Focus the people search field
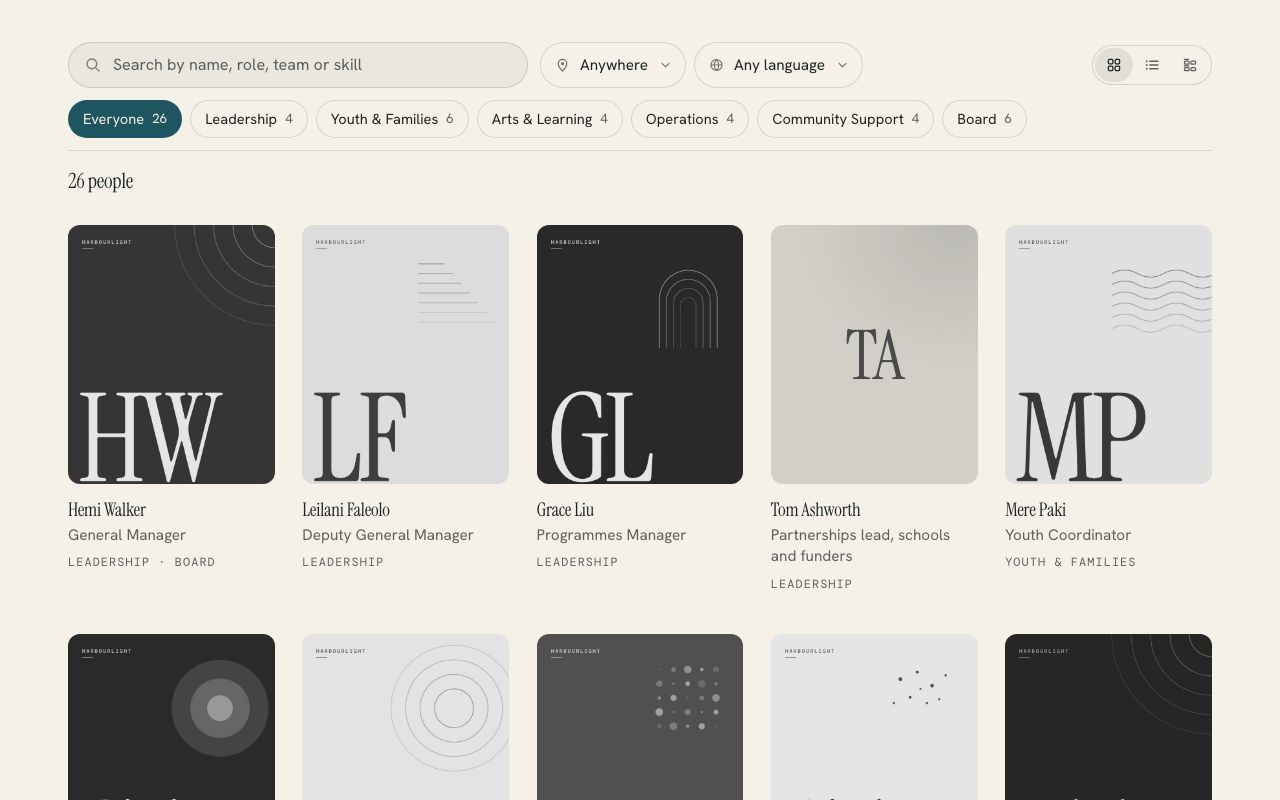The height and width of the screenshot is (800, 1280). (298, 65)
